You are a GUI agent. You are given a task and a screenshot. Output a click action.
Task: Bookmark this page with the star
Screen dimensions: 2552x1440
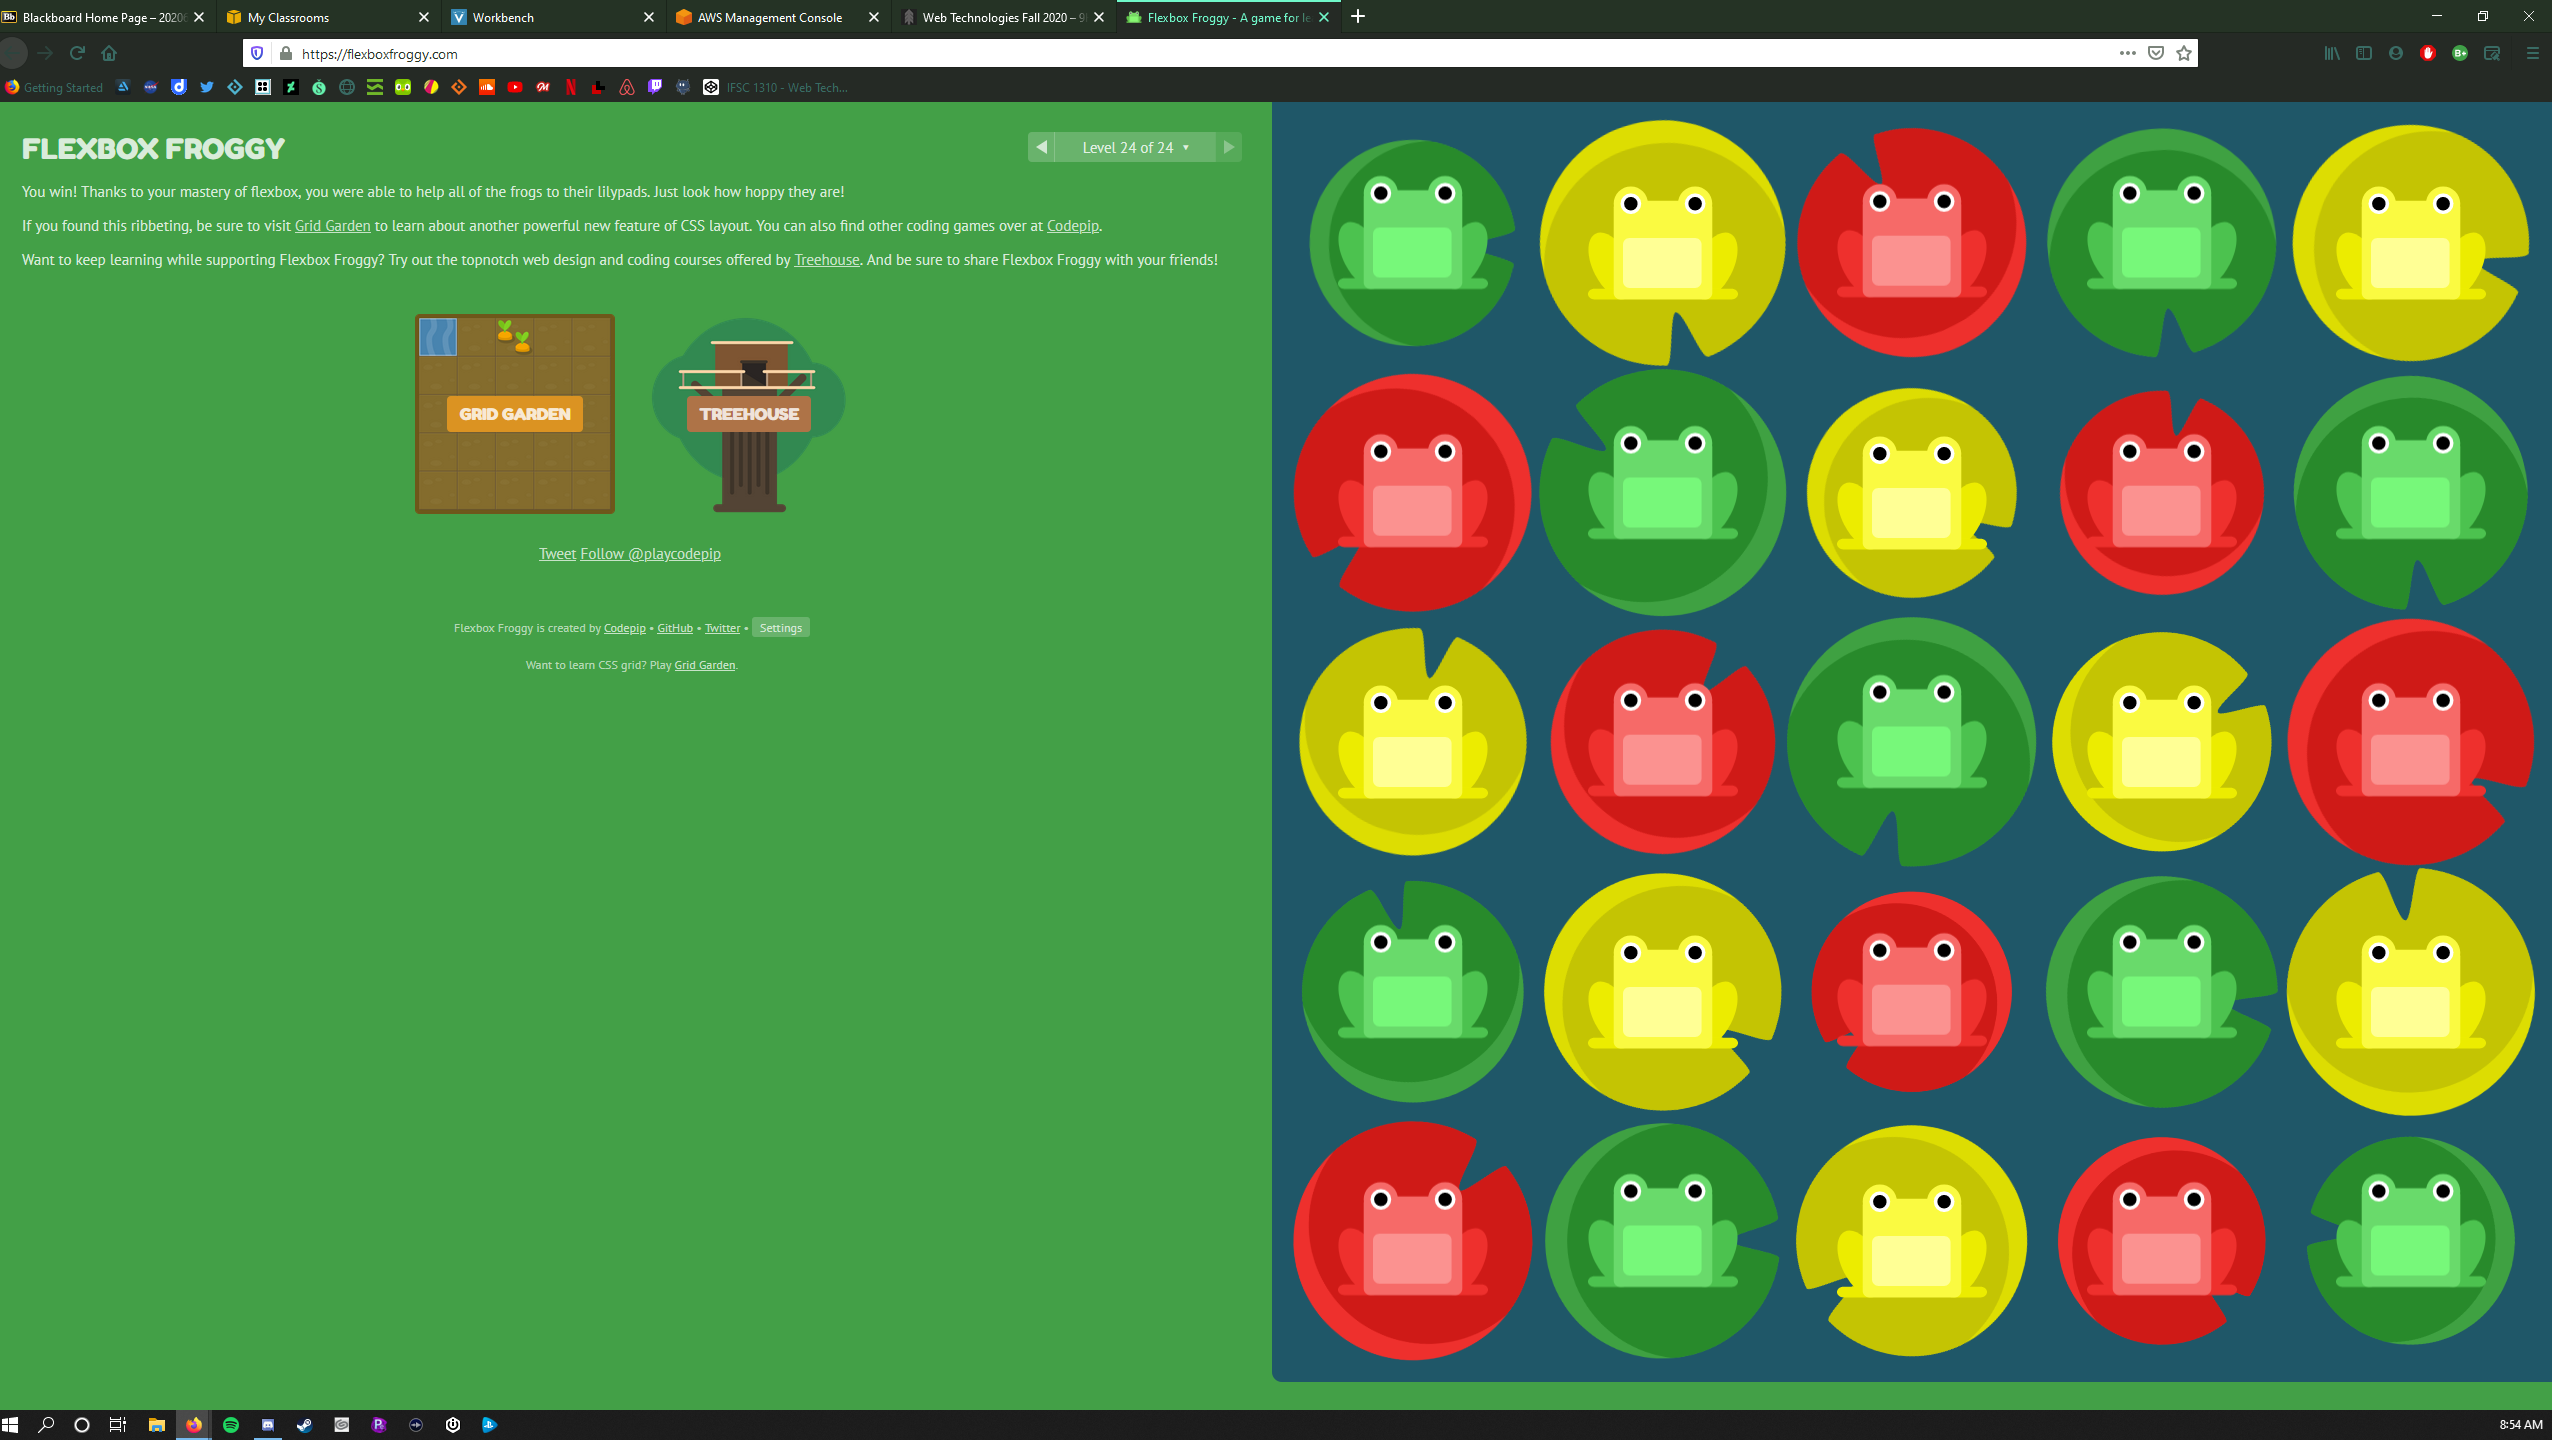tap(2184, 53)
